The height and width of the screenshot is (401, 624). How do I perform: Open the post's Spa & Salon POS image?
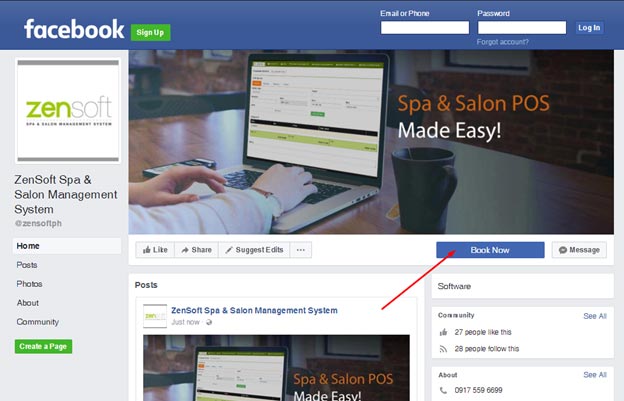[x=276, y=368]
